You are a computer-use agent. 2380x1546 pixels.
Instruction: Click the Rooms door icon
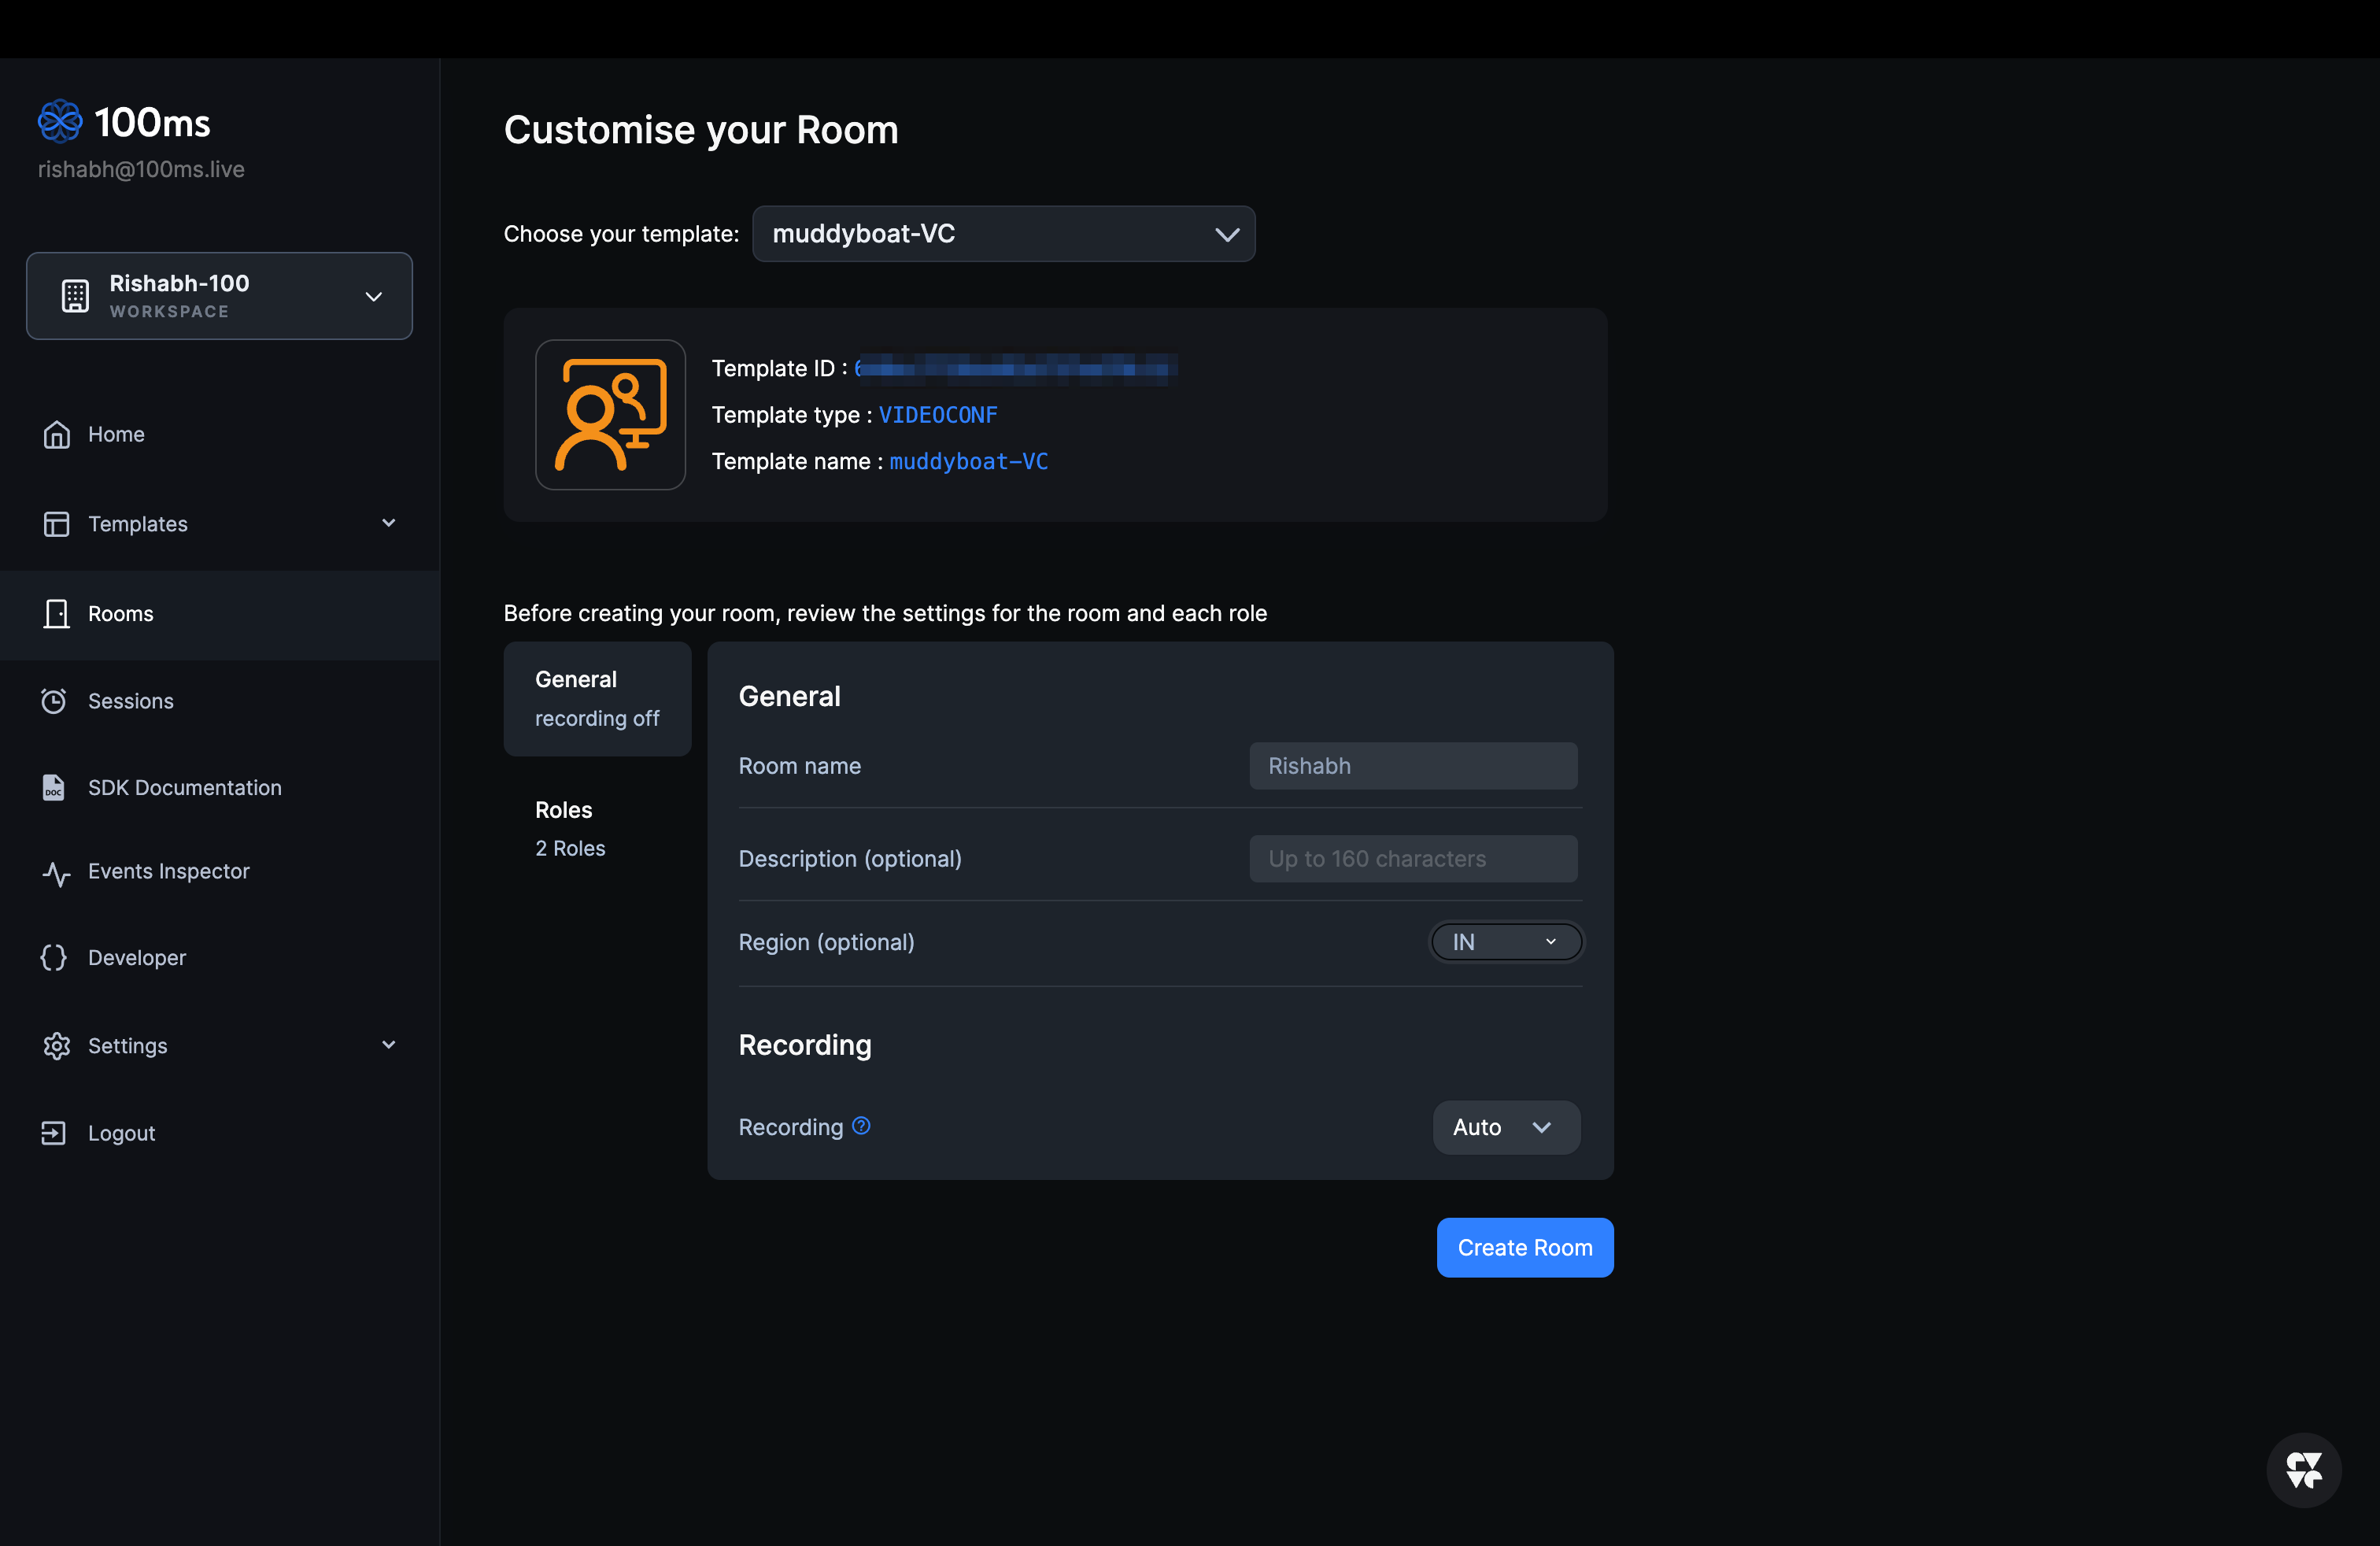[x=56, y=614]
